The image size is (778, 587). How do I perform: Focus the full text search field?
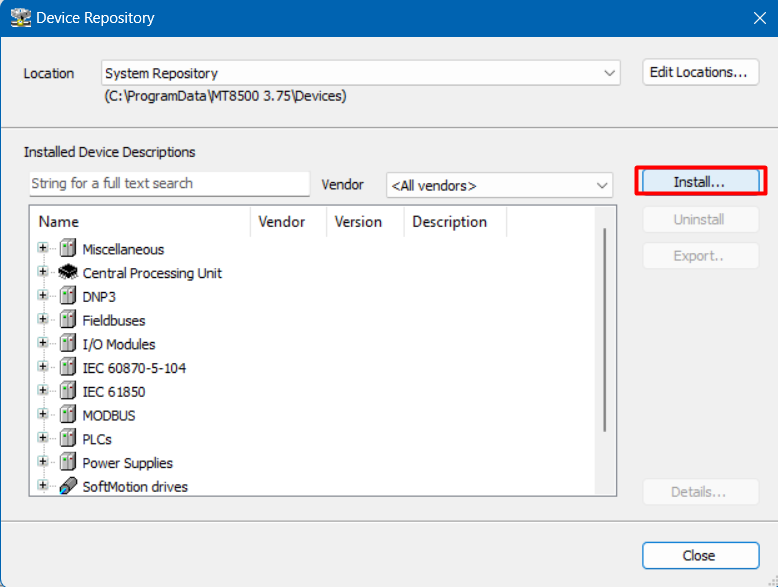170,184
